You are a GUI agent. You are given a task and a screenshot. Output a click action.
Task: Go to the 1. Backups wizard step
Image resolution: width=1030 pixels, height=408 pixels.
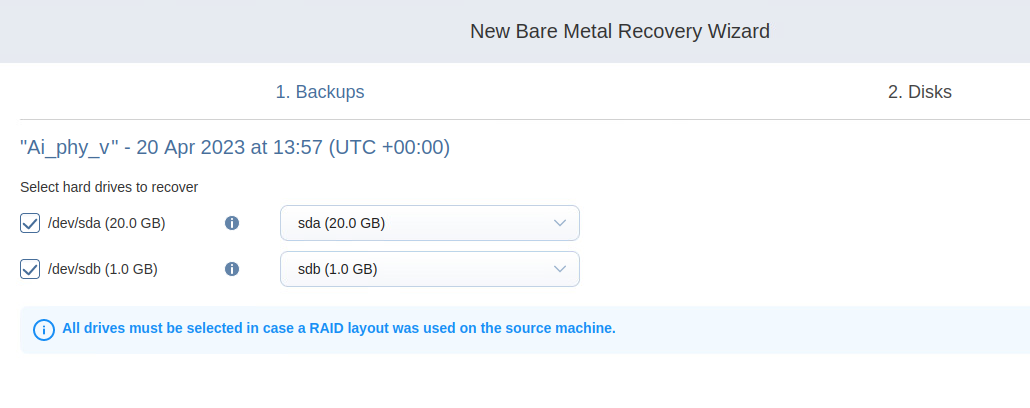(320, 92)
